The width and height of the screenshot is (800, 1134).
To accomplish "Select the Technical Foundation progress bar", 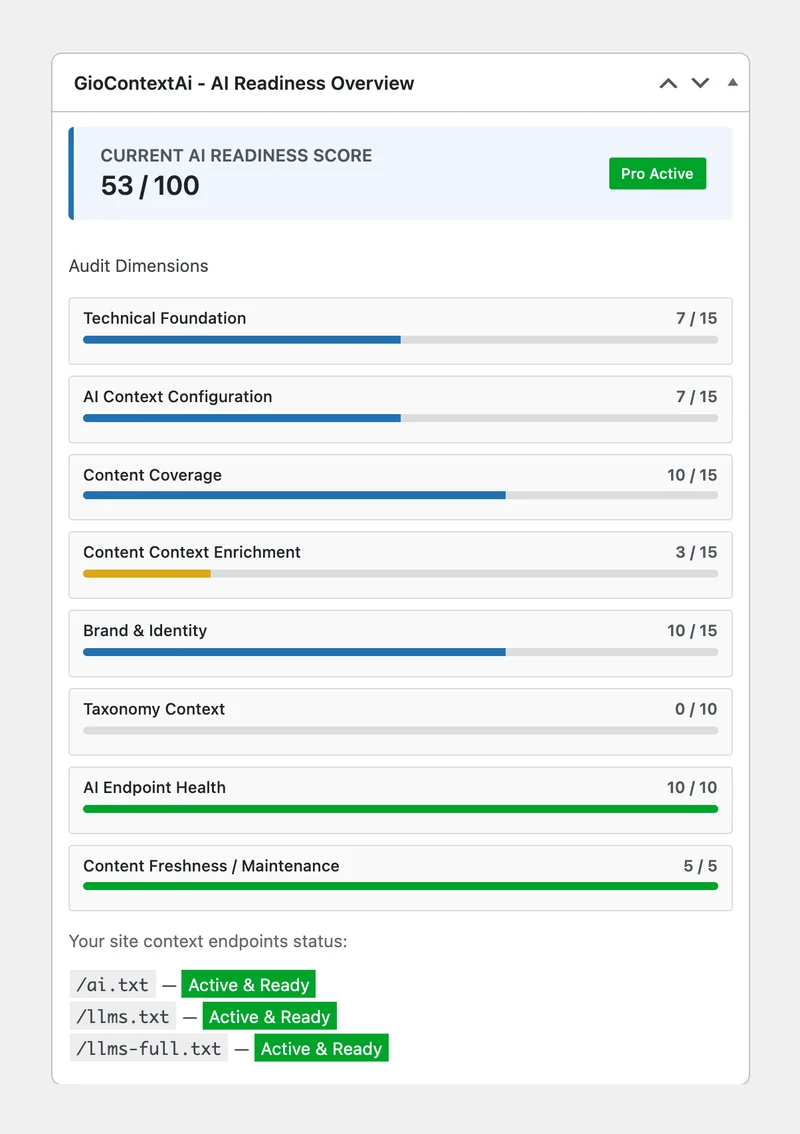I will point(401,340).
